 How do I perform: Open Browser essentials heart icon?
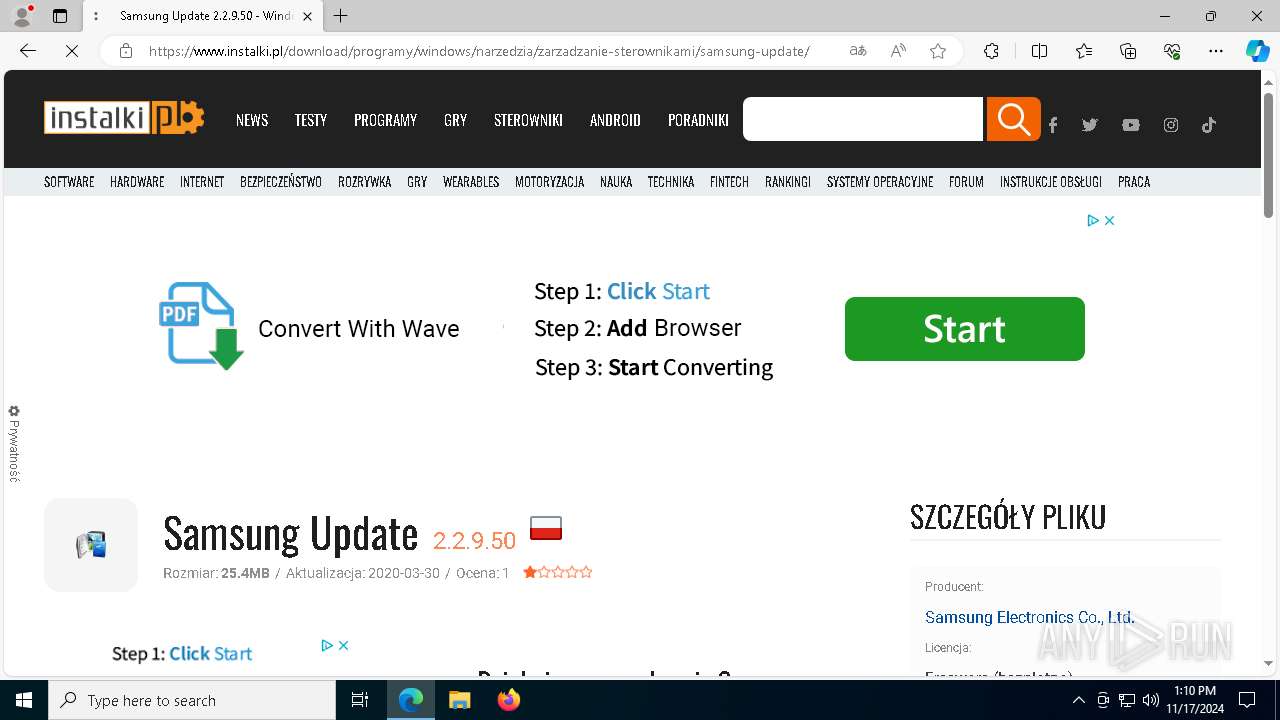1172,51
